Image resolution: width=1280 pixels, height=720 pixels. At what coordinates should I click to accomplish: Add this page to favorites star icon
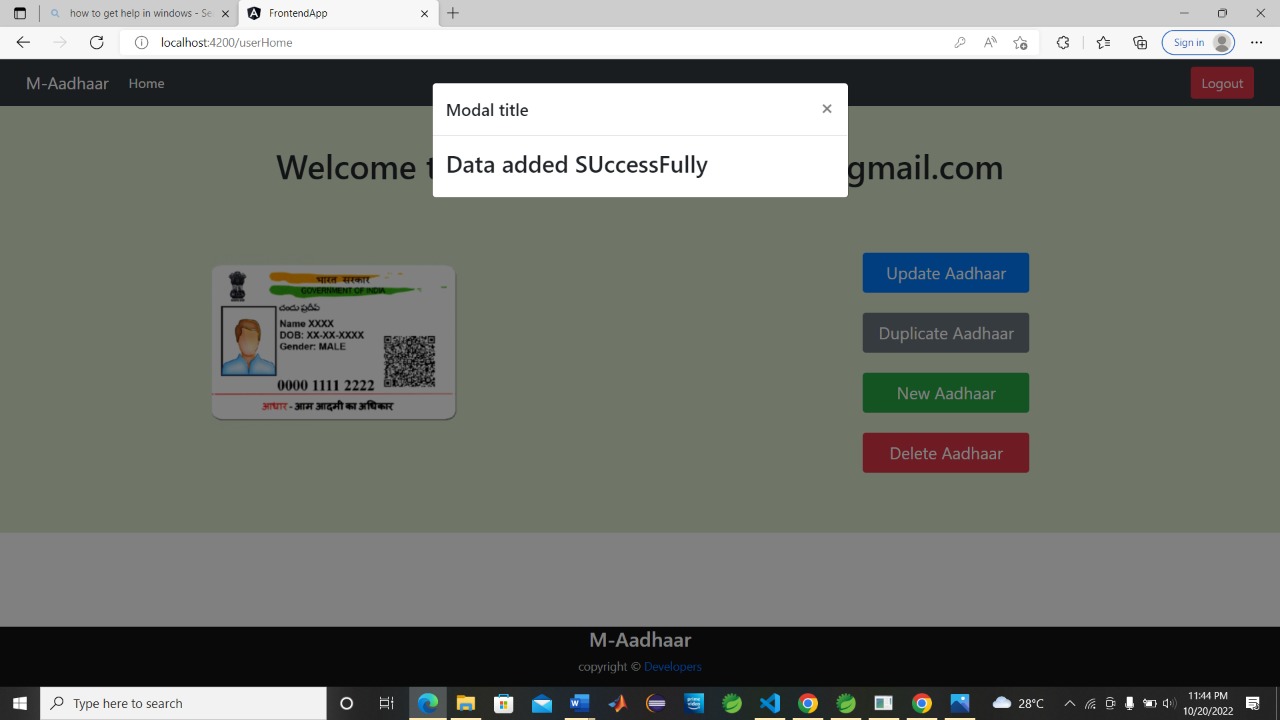(1020, 42)
